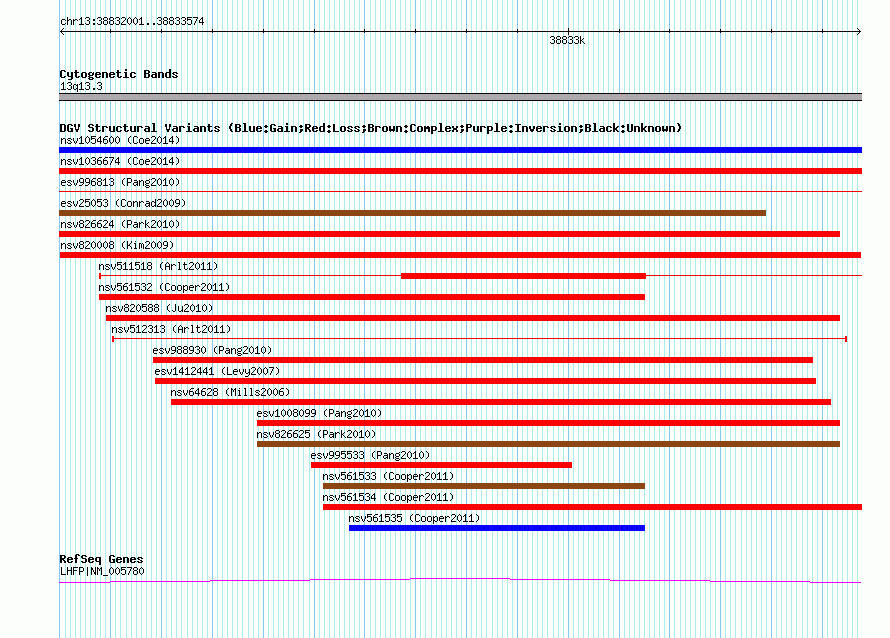890x638 pixels.
Task: Click the thin nsv512313 variant line
Action: point(480,339)
